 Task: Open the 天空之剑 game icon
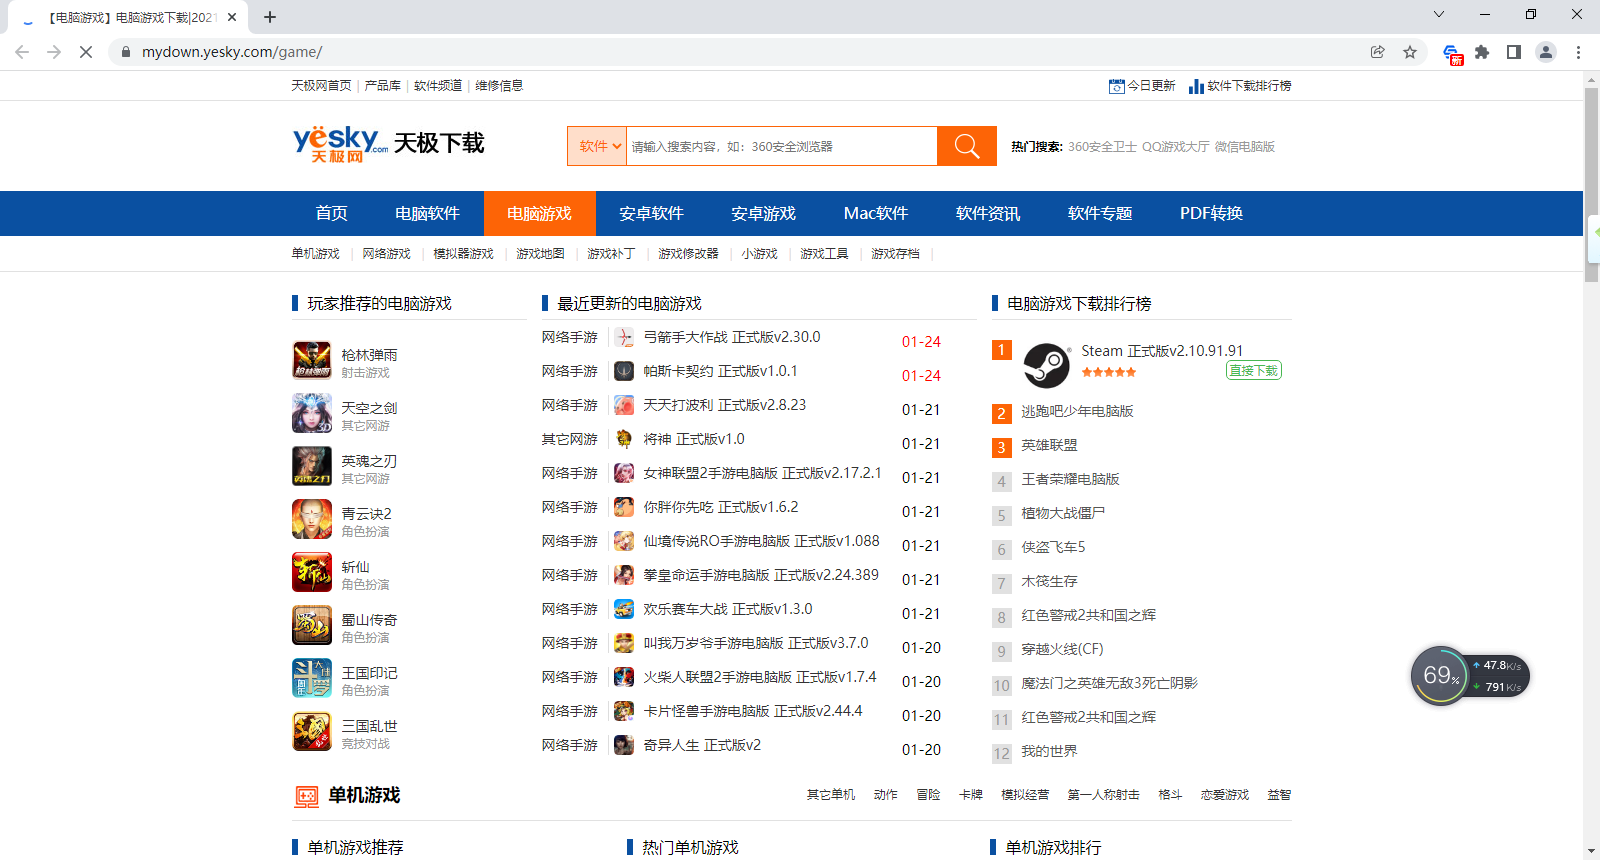tap(312, 413)
